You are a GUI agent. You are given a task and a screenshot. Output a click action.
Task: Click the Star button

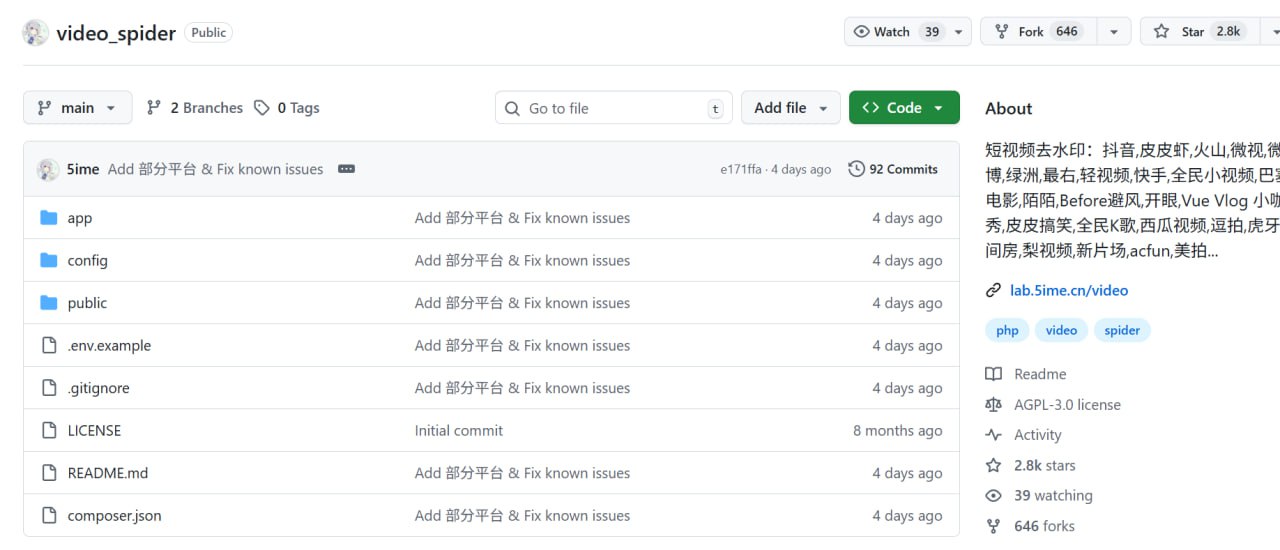(x=1200, y=32)
